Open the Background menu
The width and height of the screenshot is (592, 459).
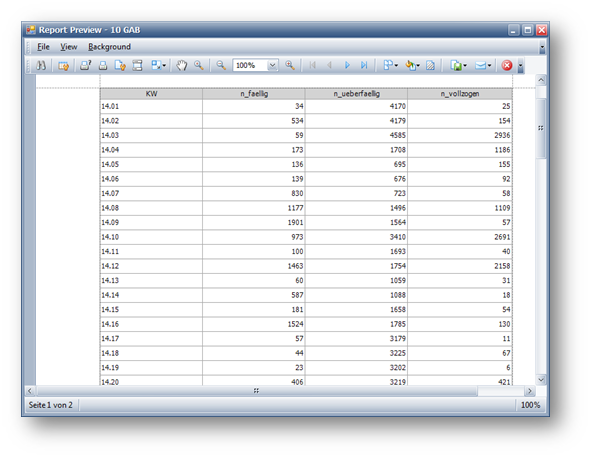109,47
